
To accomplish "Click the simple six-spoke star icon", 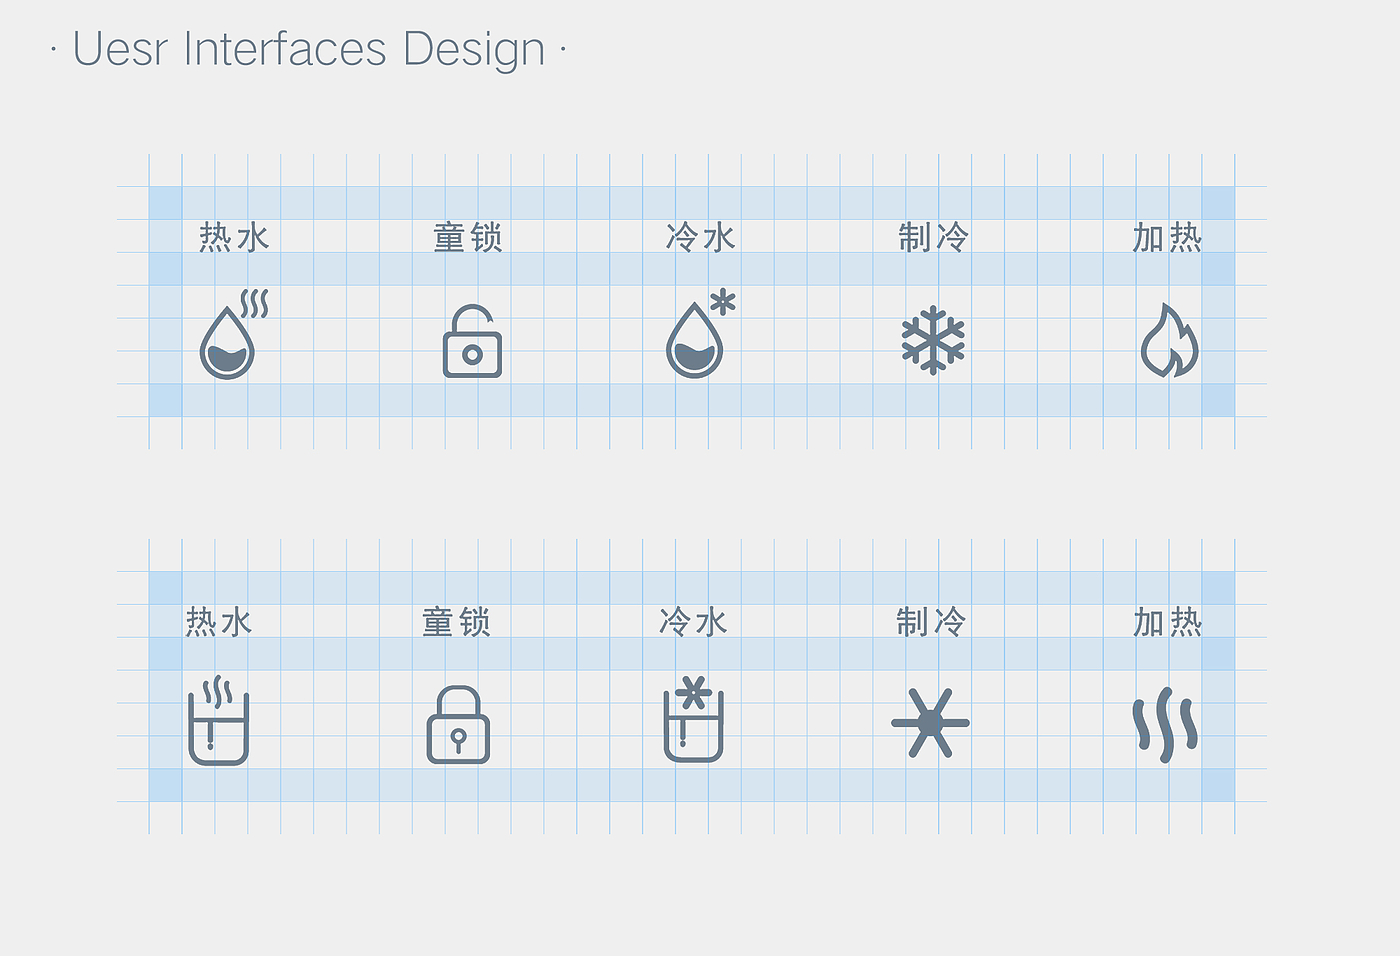I will coord(930,722).
